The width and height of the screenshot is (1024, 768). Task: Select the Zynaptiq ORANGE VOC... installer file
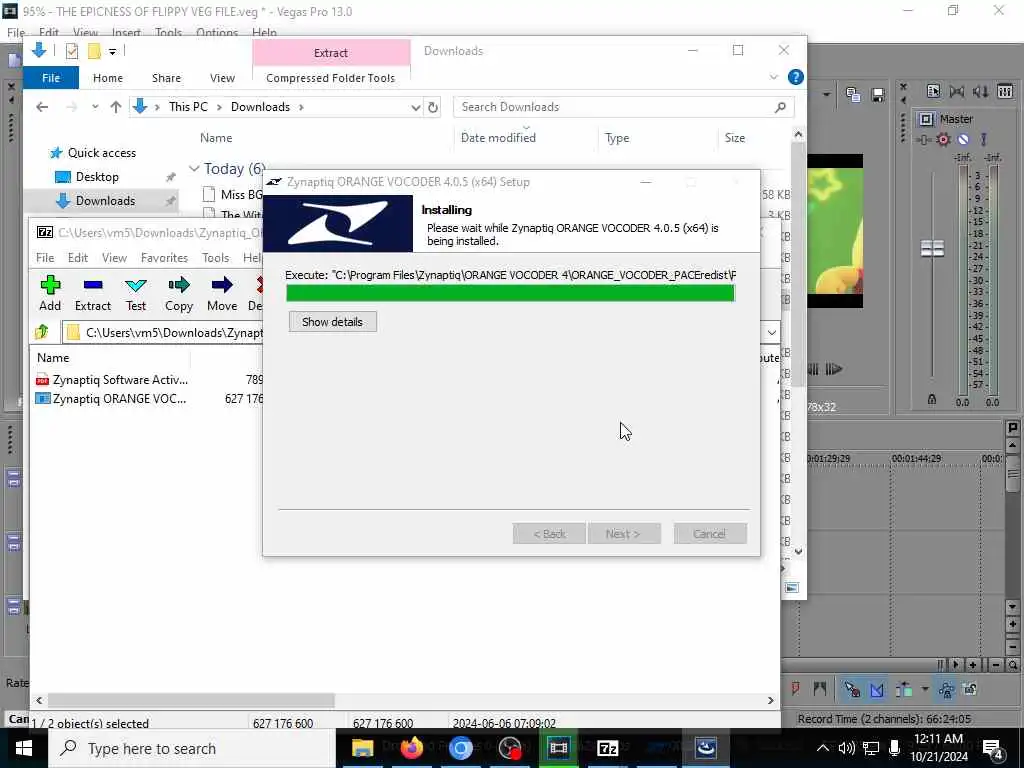coord(111,398)
